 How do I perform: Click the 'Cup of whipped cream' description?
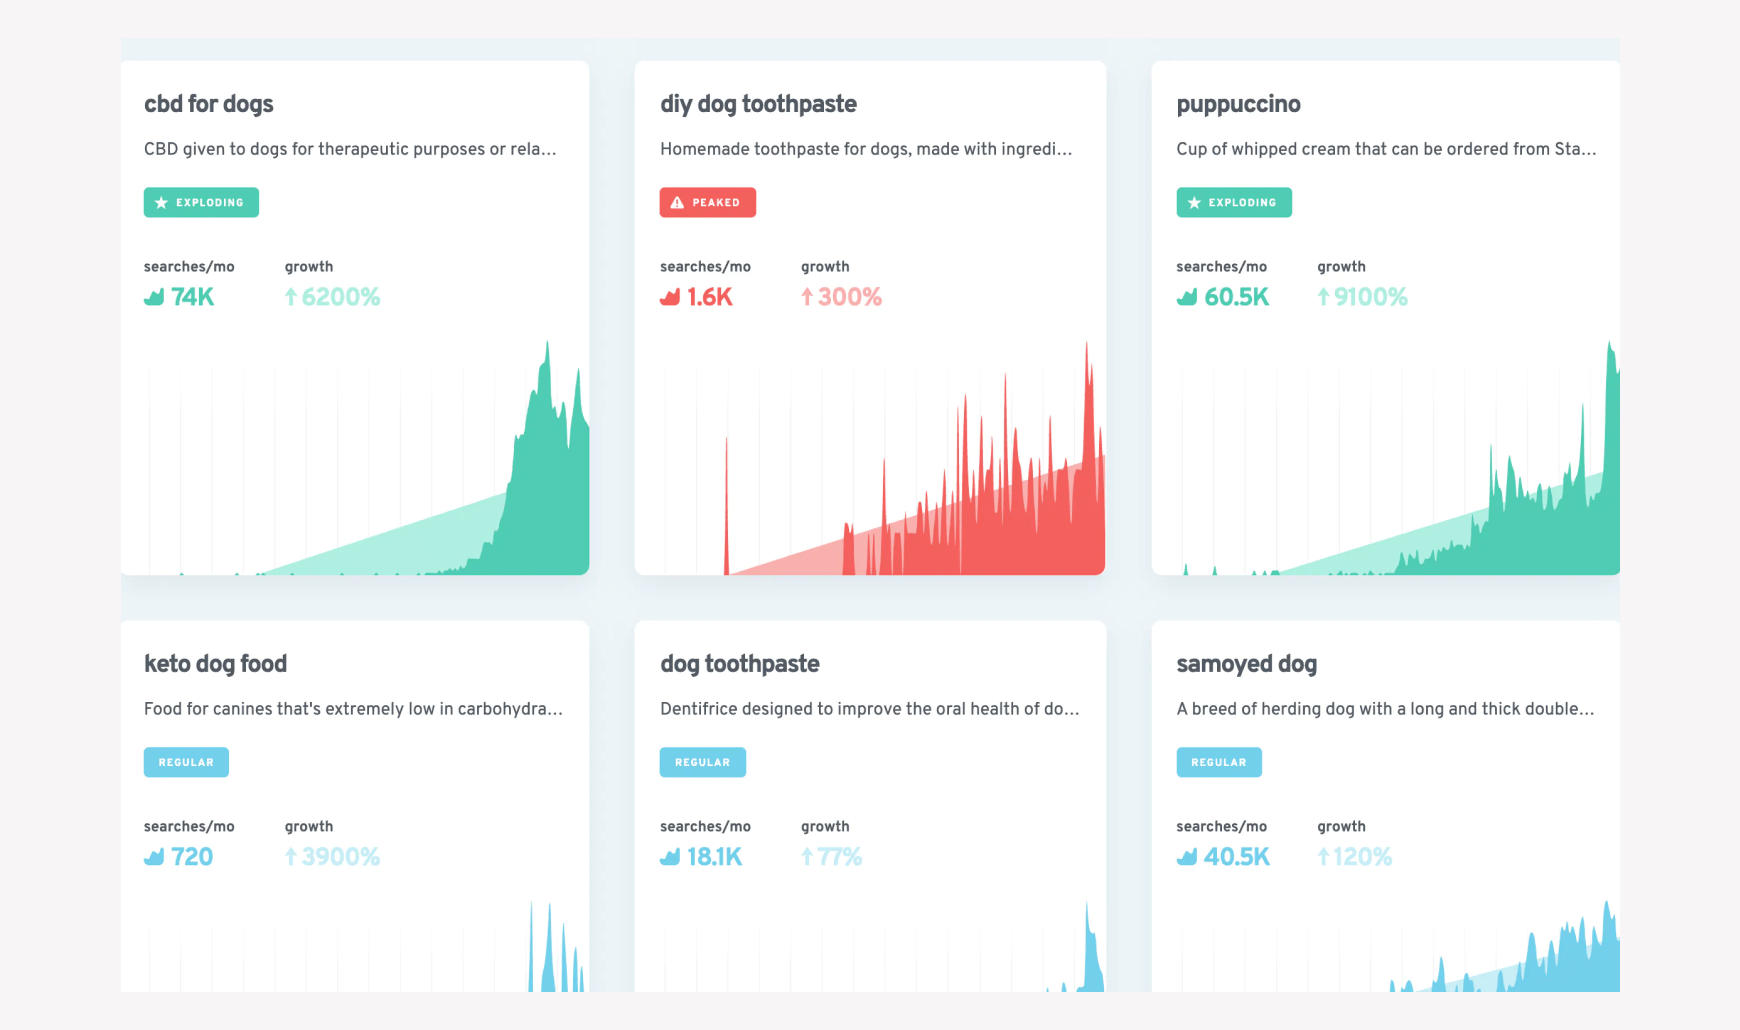[x=1386, y=149]
